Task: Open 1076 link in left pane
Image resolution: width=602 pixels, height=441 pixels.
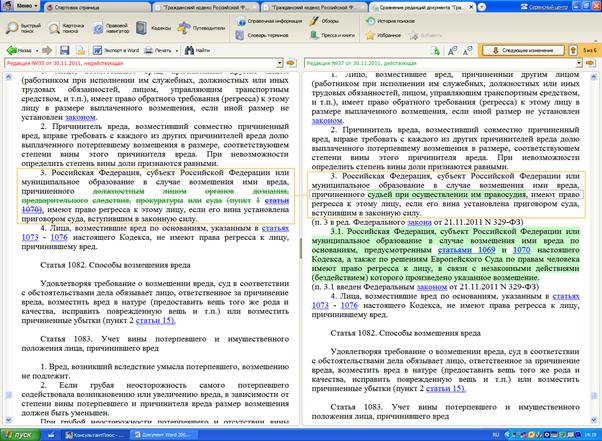Action: click(59, 237)
